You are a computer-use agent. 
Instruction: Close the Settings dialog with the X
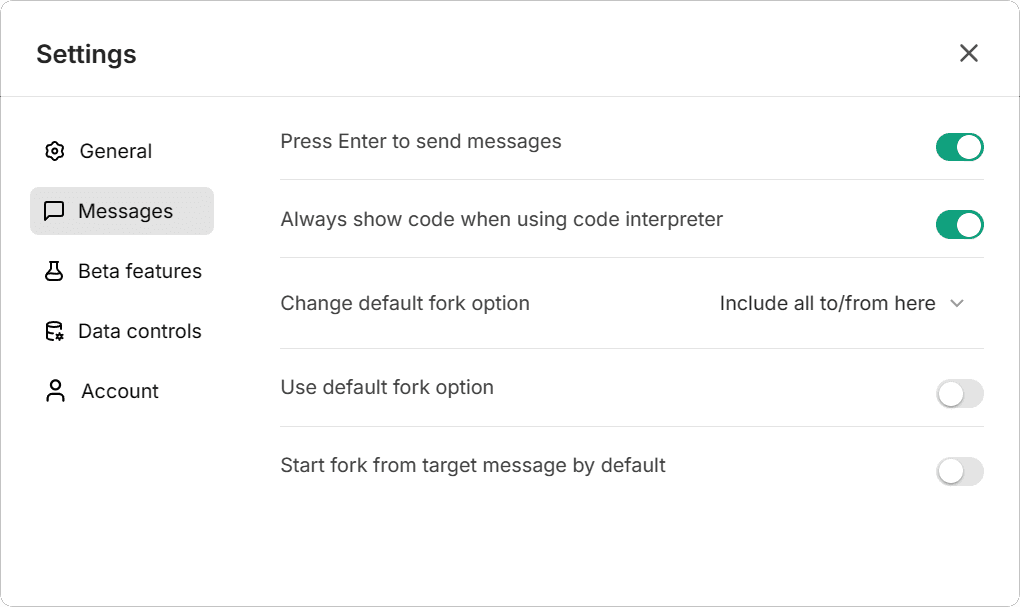968,54
